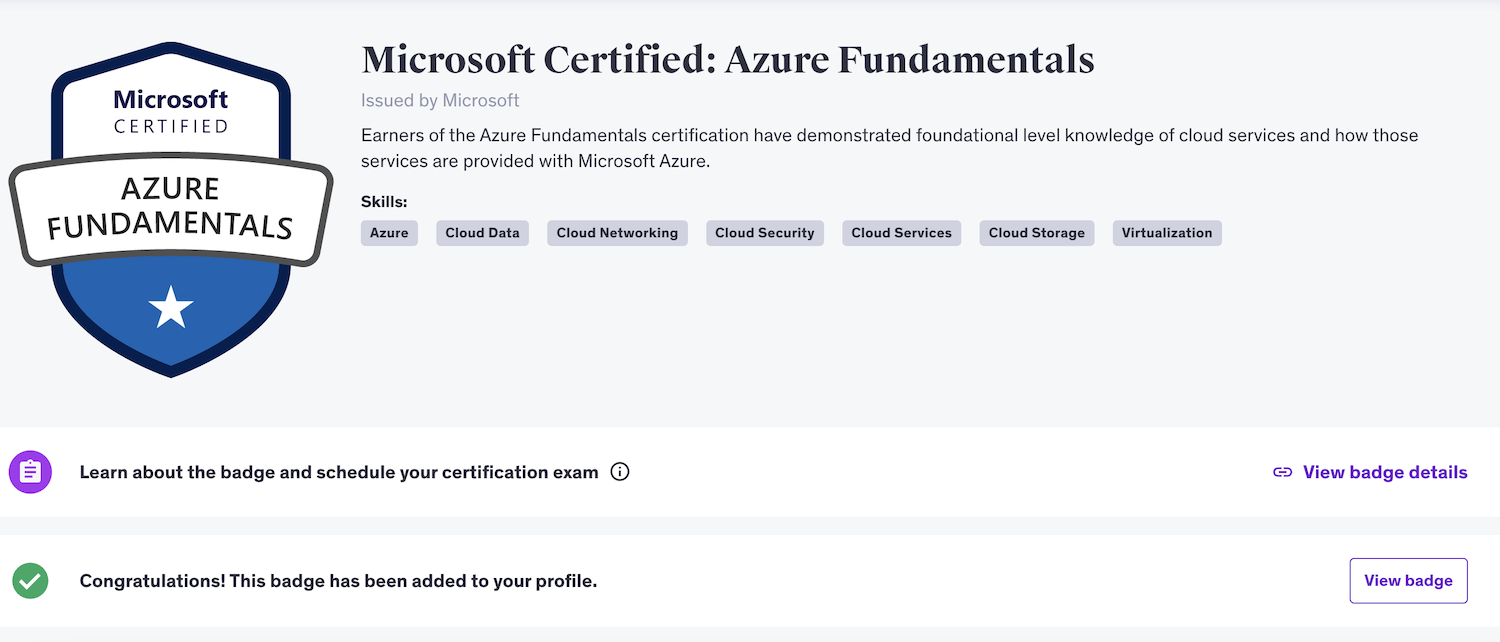Image resolution: width=1500 pixels, height=642 pixels.
Task: Select the Cloud Networking skill tag
Action: (617, 233)
